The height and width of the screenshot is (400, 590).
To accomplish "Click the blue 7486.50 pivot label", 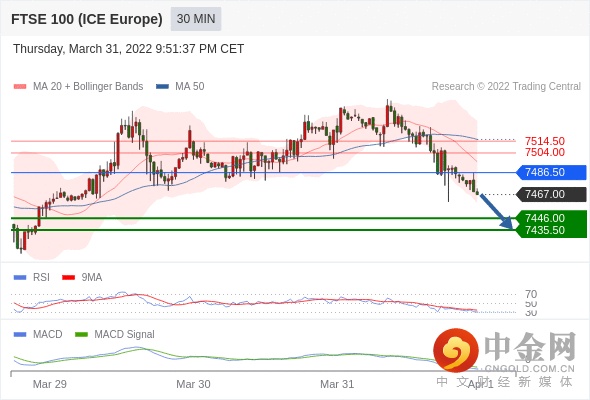I will click(x=551, y=172).
